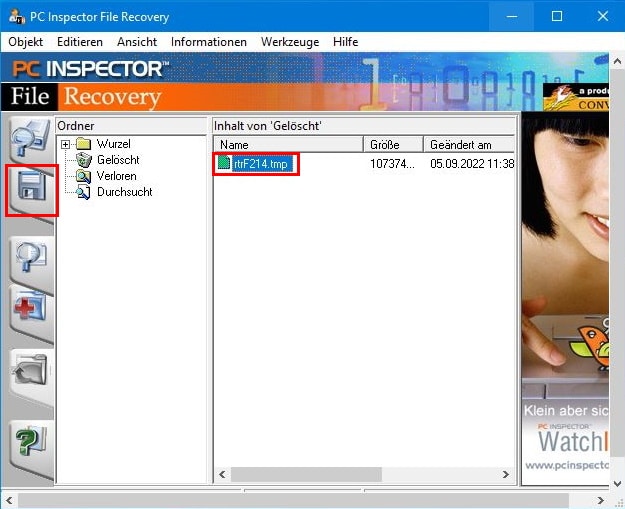Screen dimensions: 625x509
Task: Select the Verloren tree entry
Action: pyautogui.click(x=116, y=176)
